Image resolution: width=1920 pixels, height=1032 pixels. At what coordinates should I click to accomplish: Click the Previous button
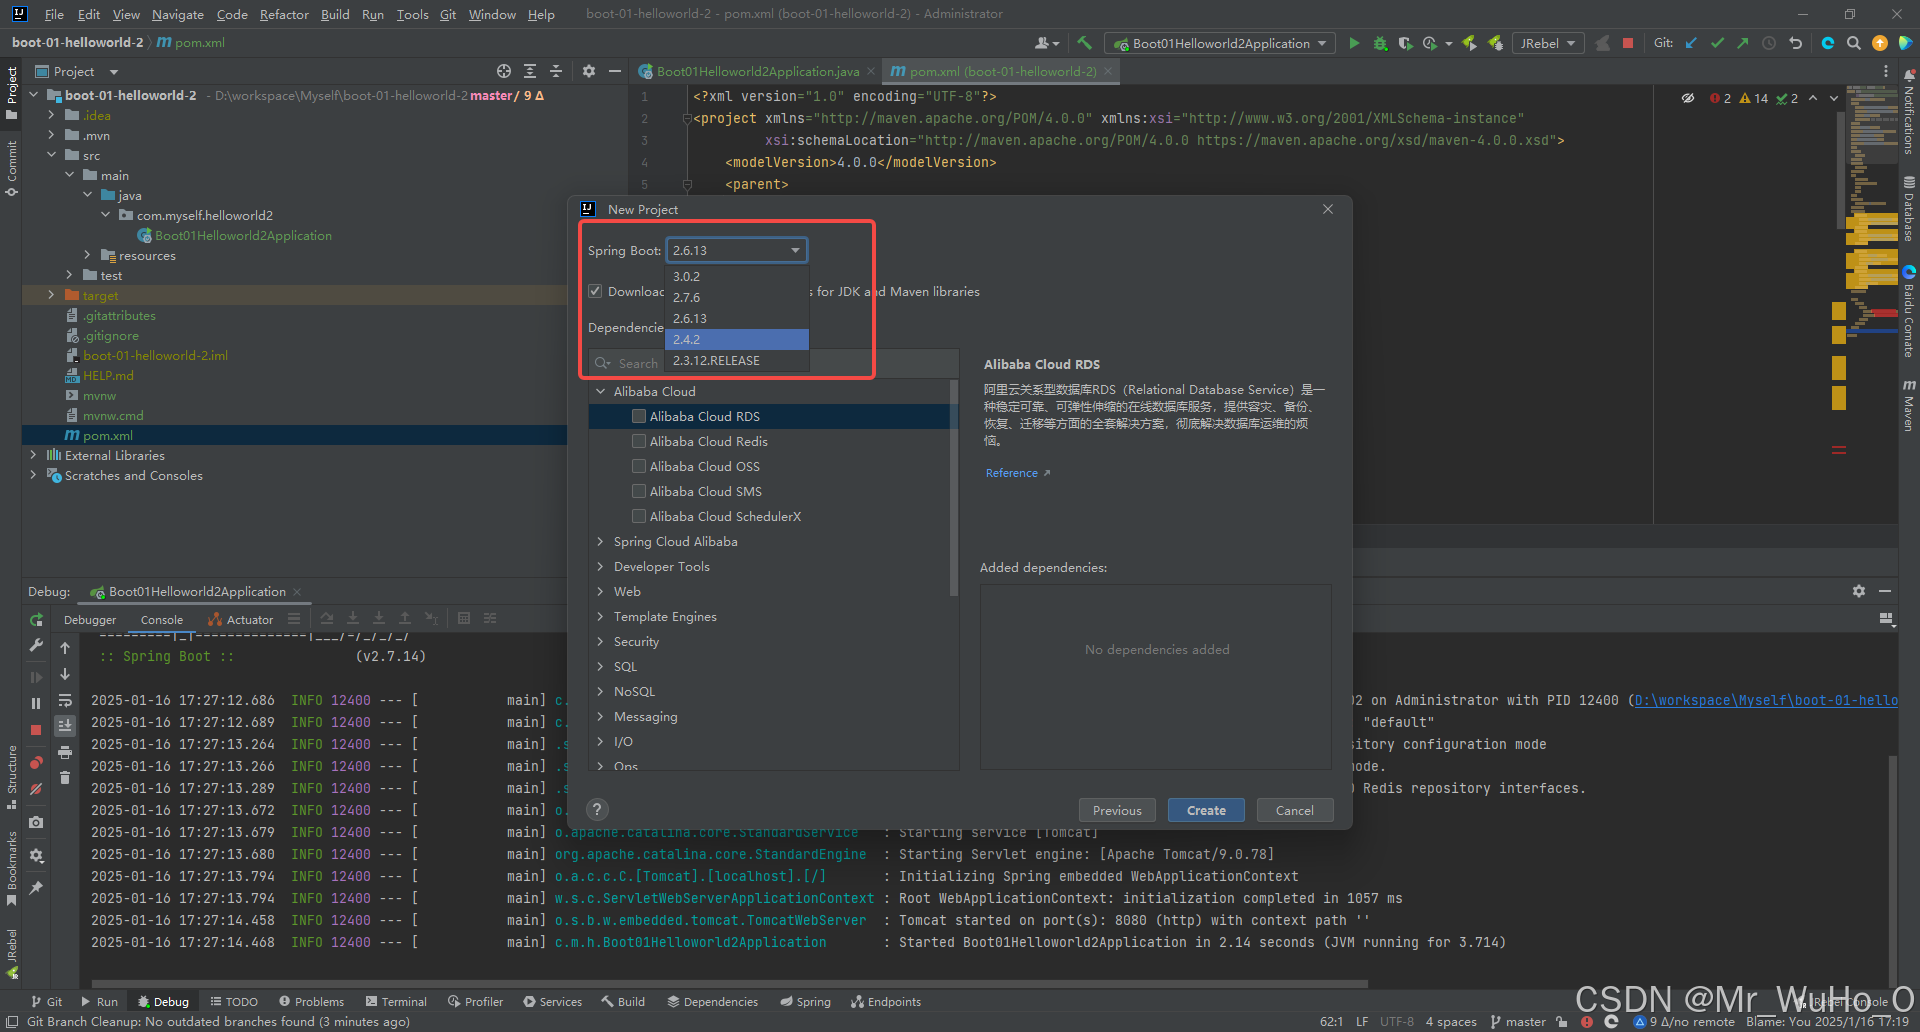[1117, 810]
